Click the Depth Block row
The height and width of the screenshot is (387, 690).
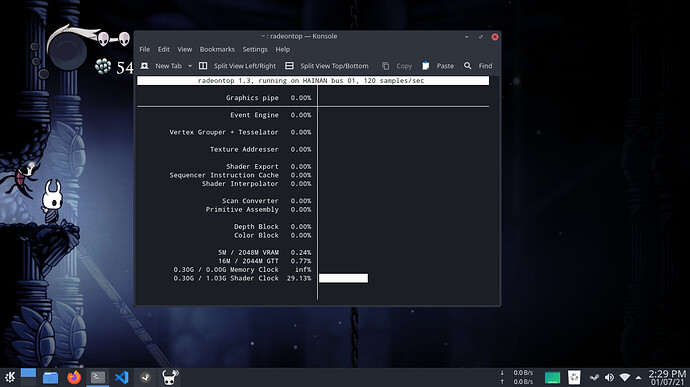272,227
